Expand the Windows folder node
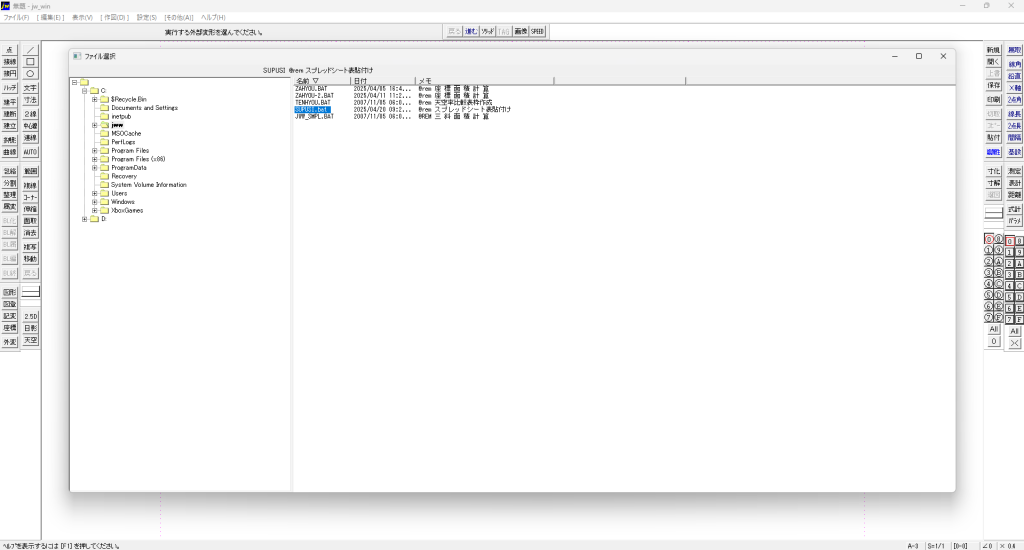 95,202
